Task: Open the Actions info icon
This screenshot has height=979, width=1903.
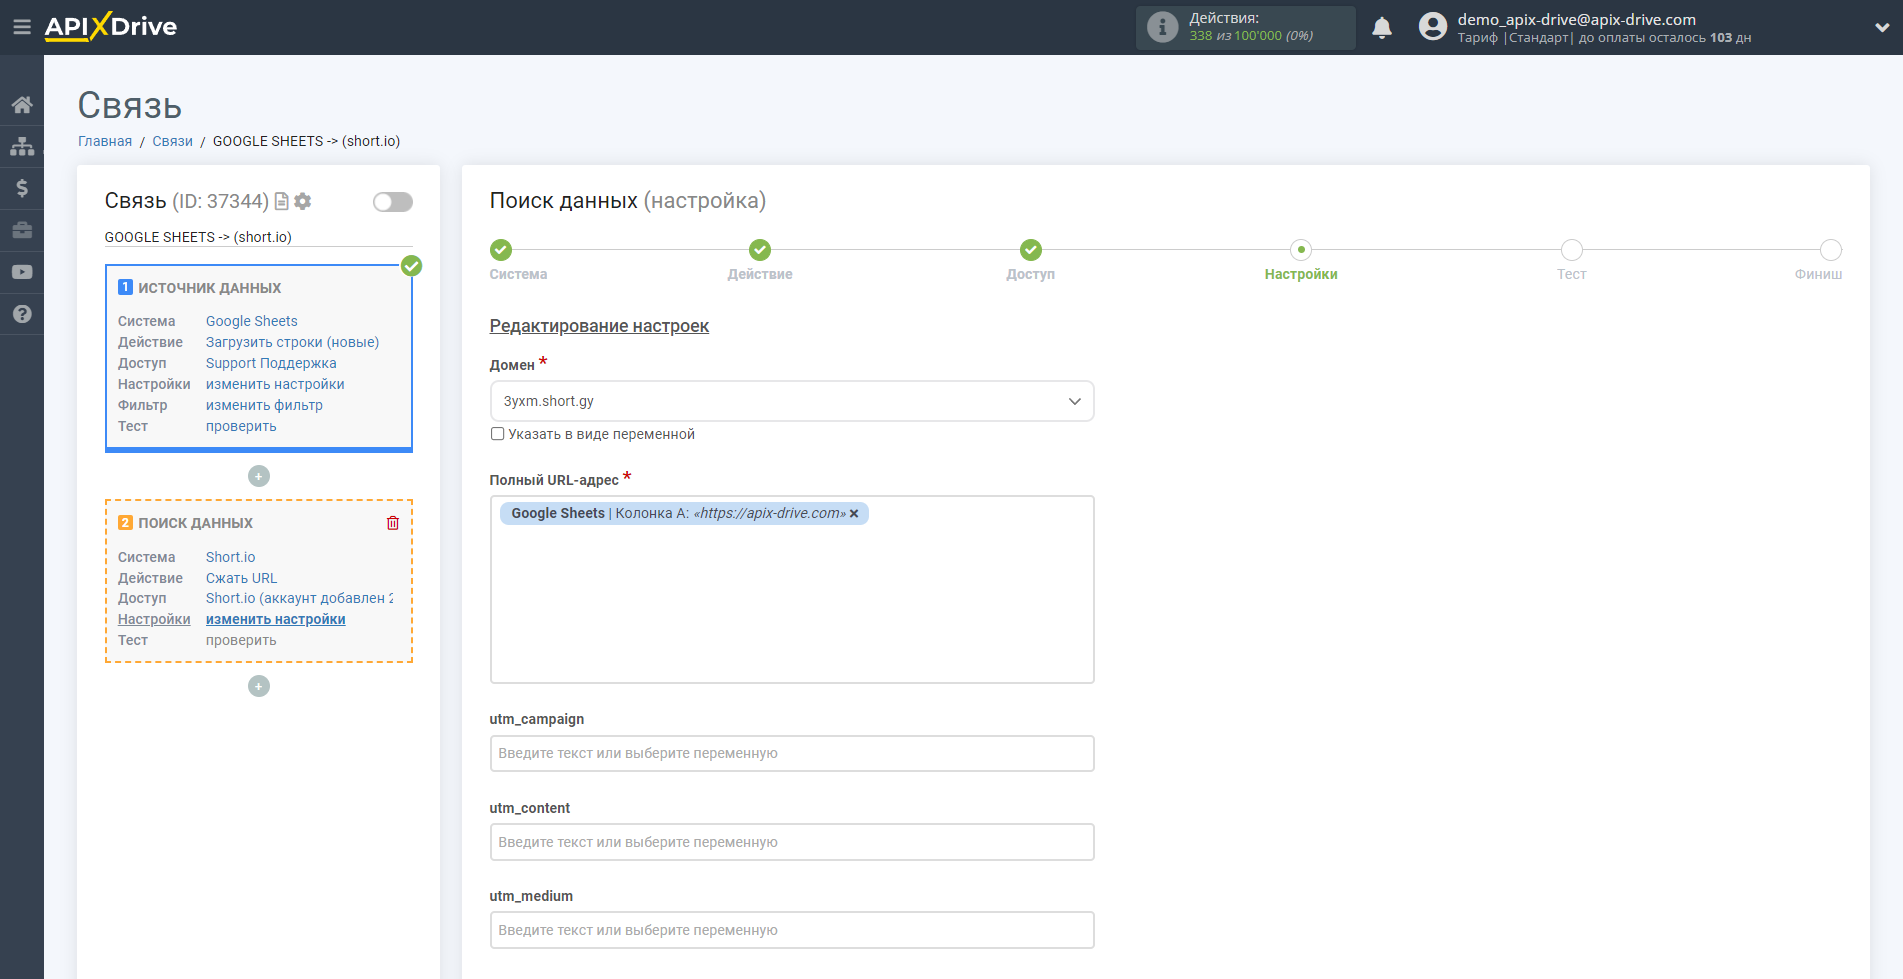Action: pyautogui.click(x=1162, y=27)
